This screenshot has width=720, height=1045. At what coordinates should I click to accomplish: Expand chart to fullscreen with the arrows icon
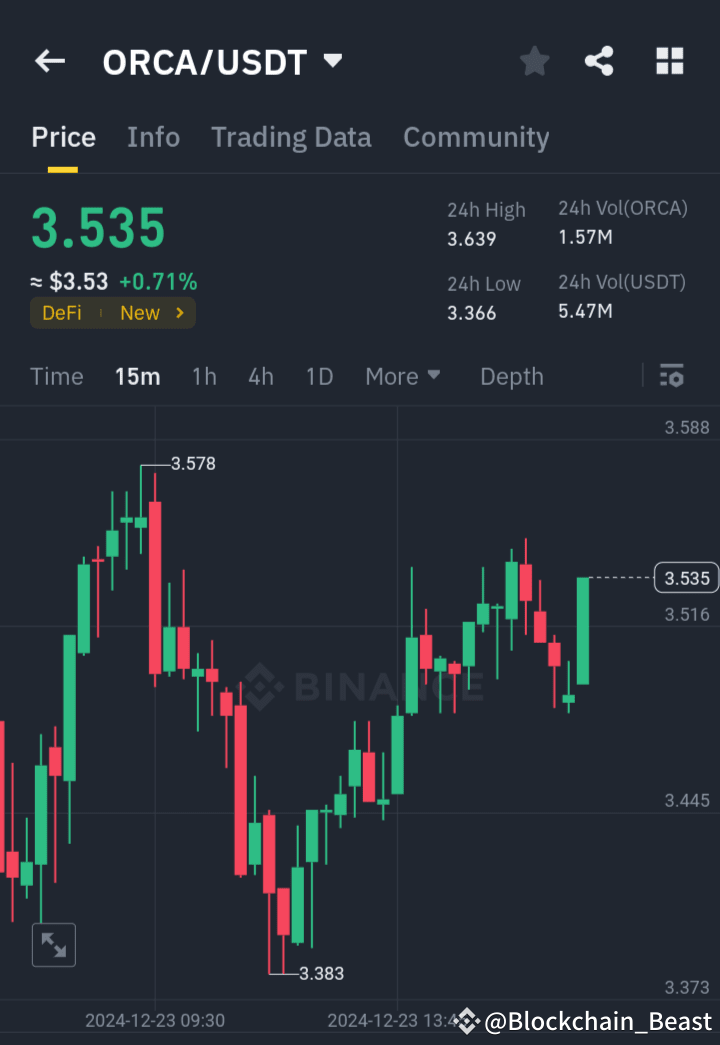(53, 944)
